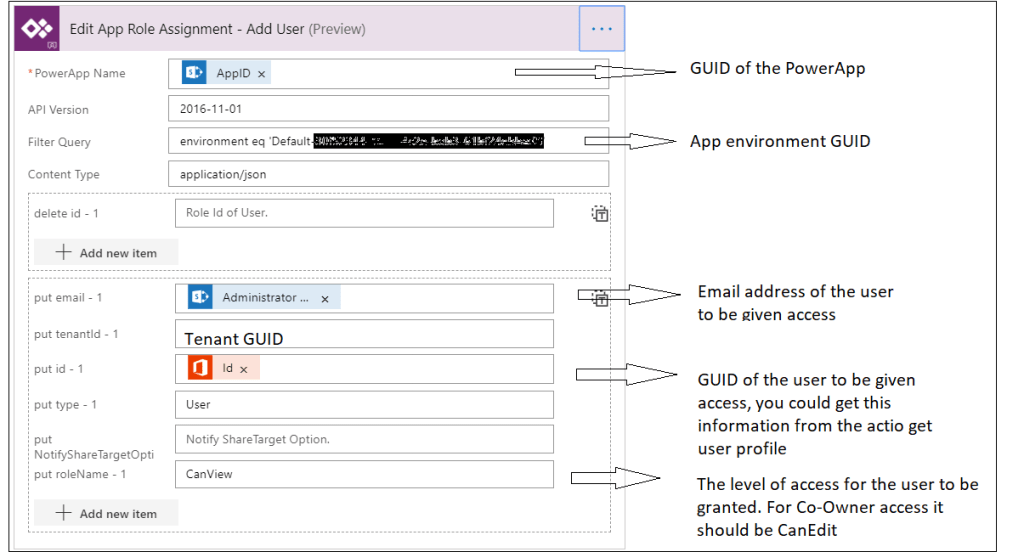
Task: Click the SharePoint icon in AppID token
Action: pyautogui.click(x=194, y=73)
